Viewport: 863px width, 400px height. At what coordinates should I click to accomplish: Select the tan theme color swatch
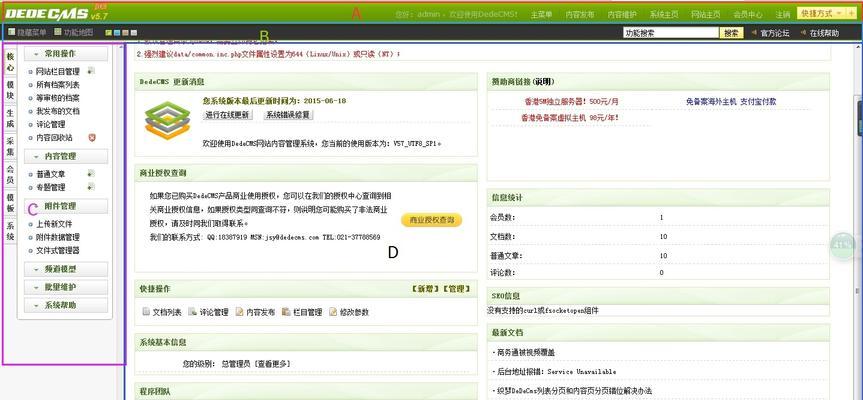125,33
